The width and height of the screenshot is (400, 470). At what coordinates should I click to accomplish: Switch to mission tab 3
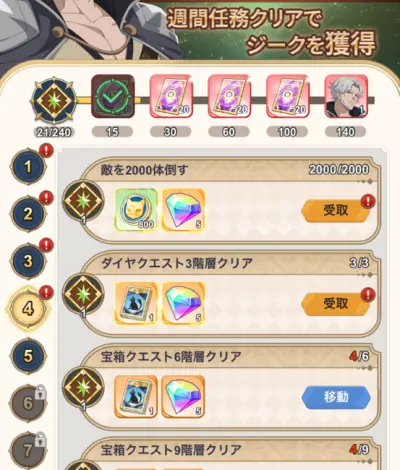(28, 261)
